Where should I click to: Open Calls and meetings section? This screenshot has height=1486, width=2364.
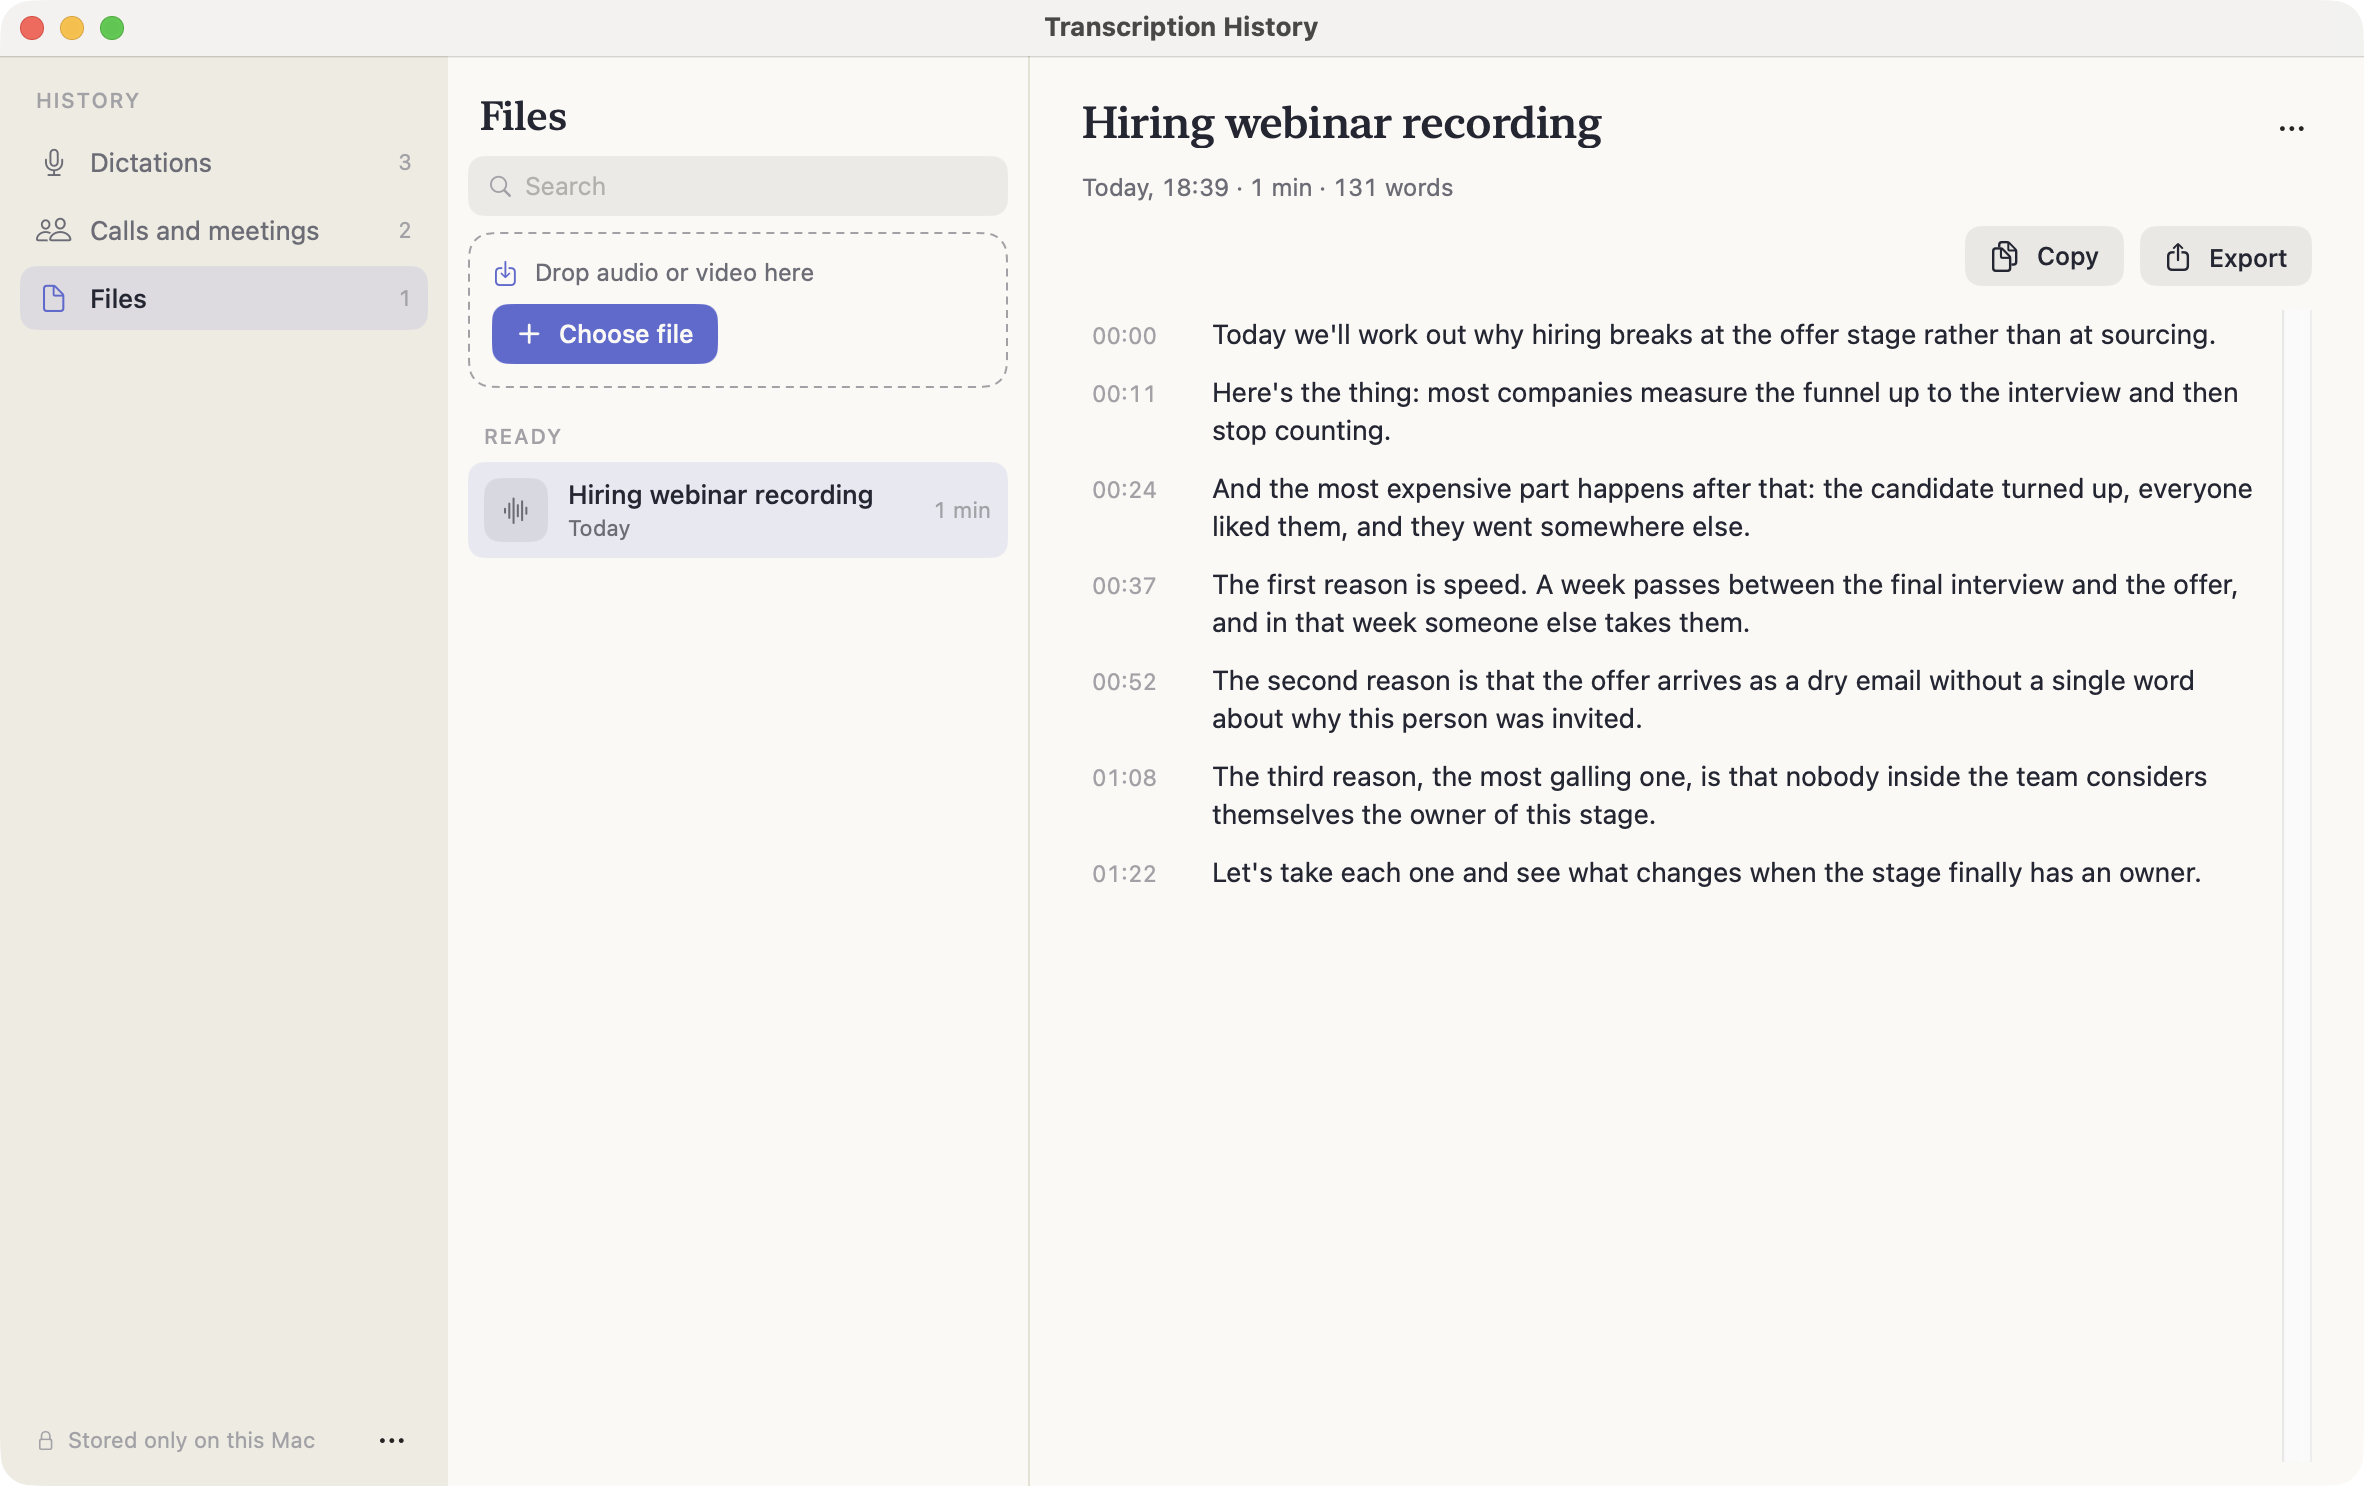[224, 230]
